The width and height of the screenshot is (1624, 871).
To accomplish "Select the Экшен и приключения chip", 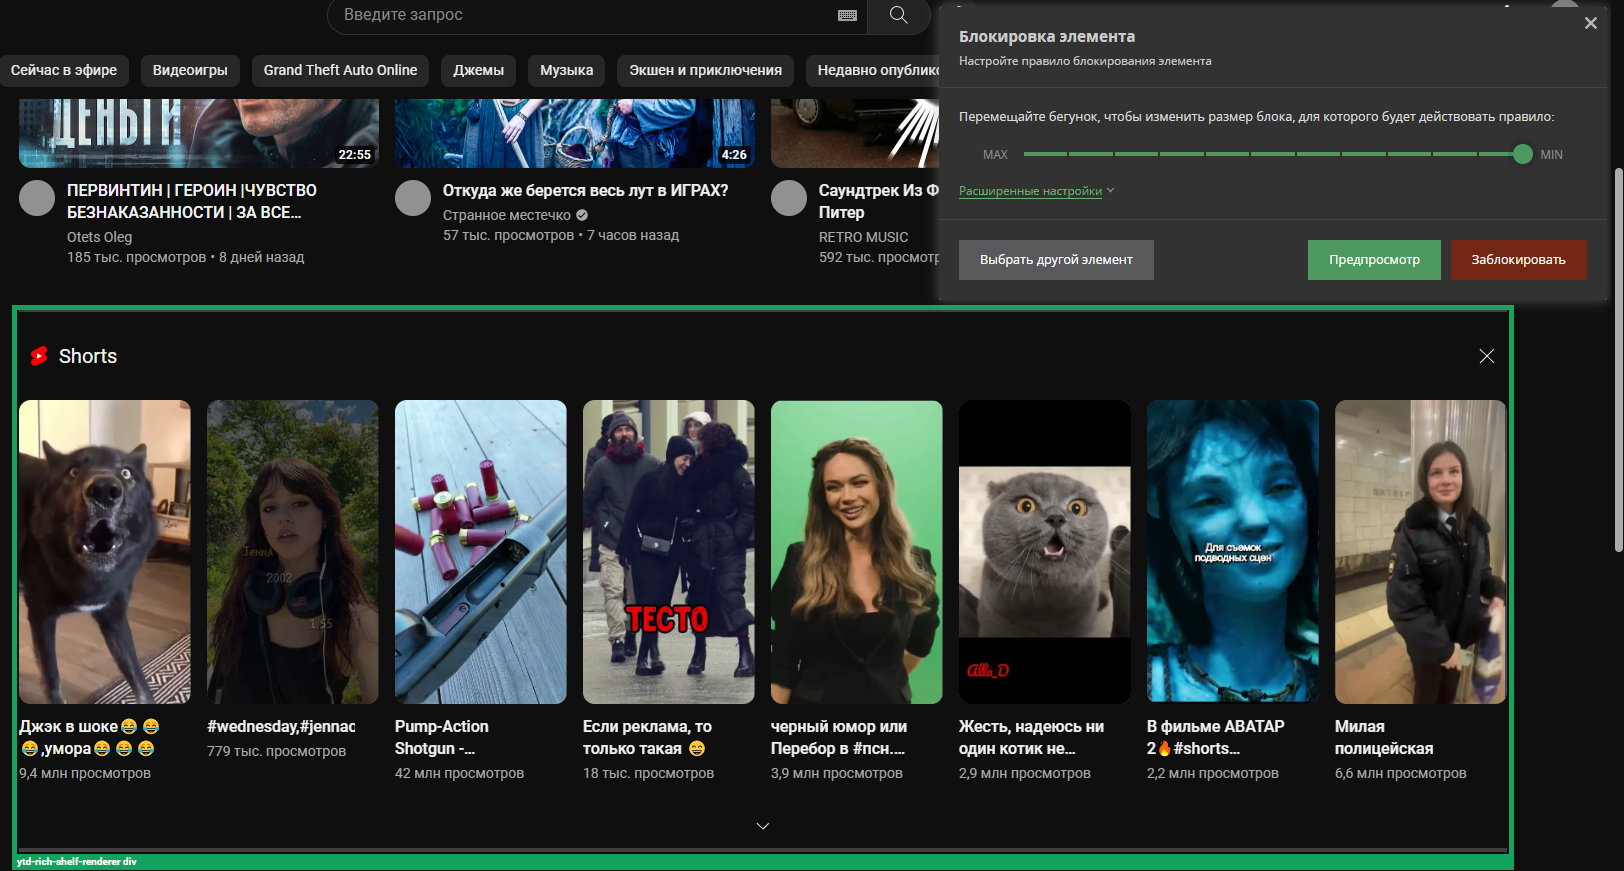I will (x=706, y=70).
